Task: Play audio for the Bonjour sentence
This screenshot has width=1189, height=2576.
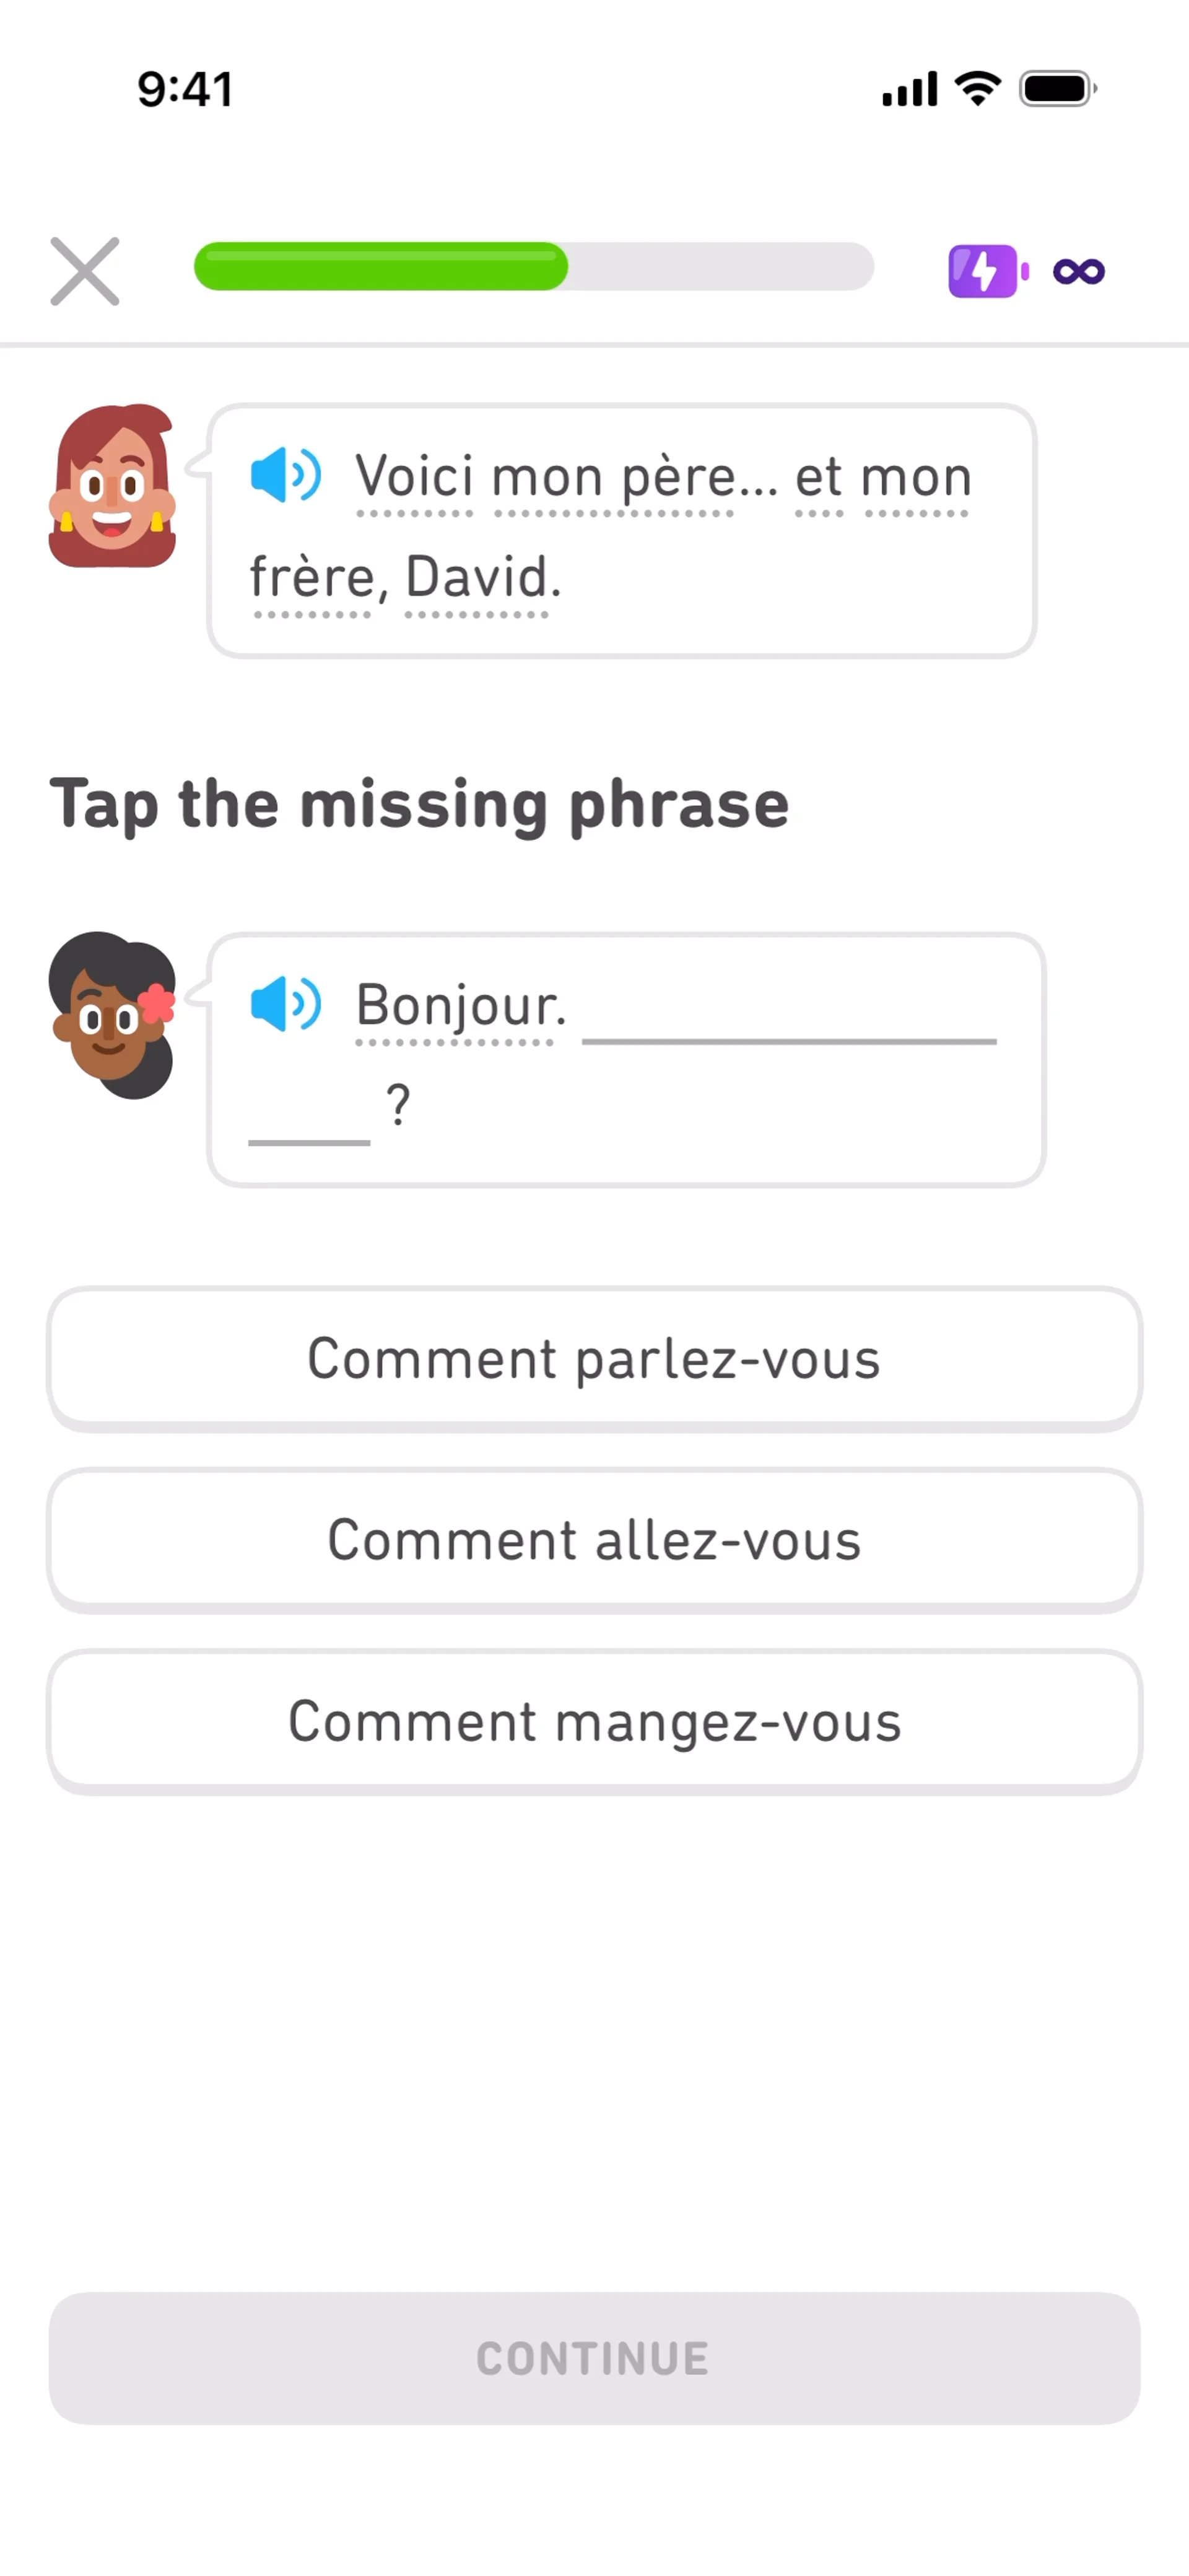Action: (x=285, y=1003)
